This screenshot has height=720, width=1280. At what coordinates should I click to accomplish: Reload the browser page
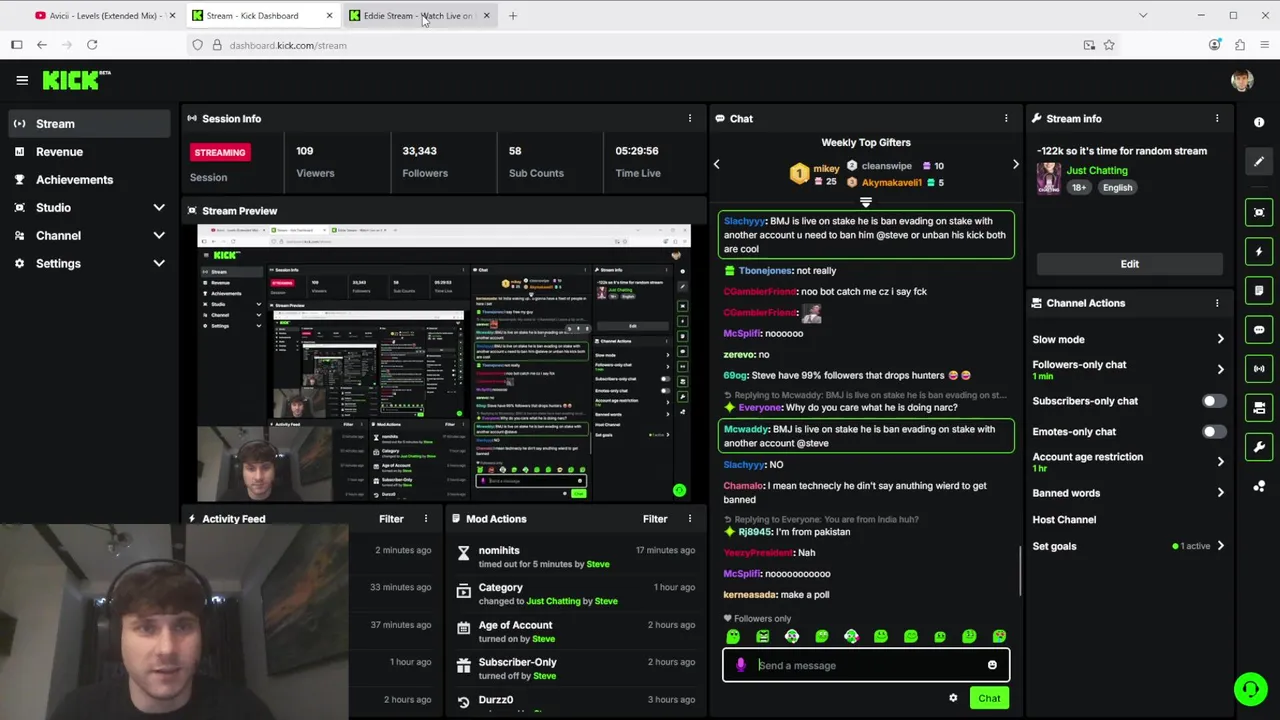click(x=92, y=45)
